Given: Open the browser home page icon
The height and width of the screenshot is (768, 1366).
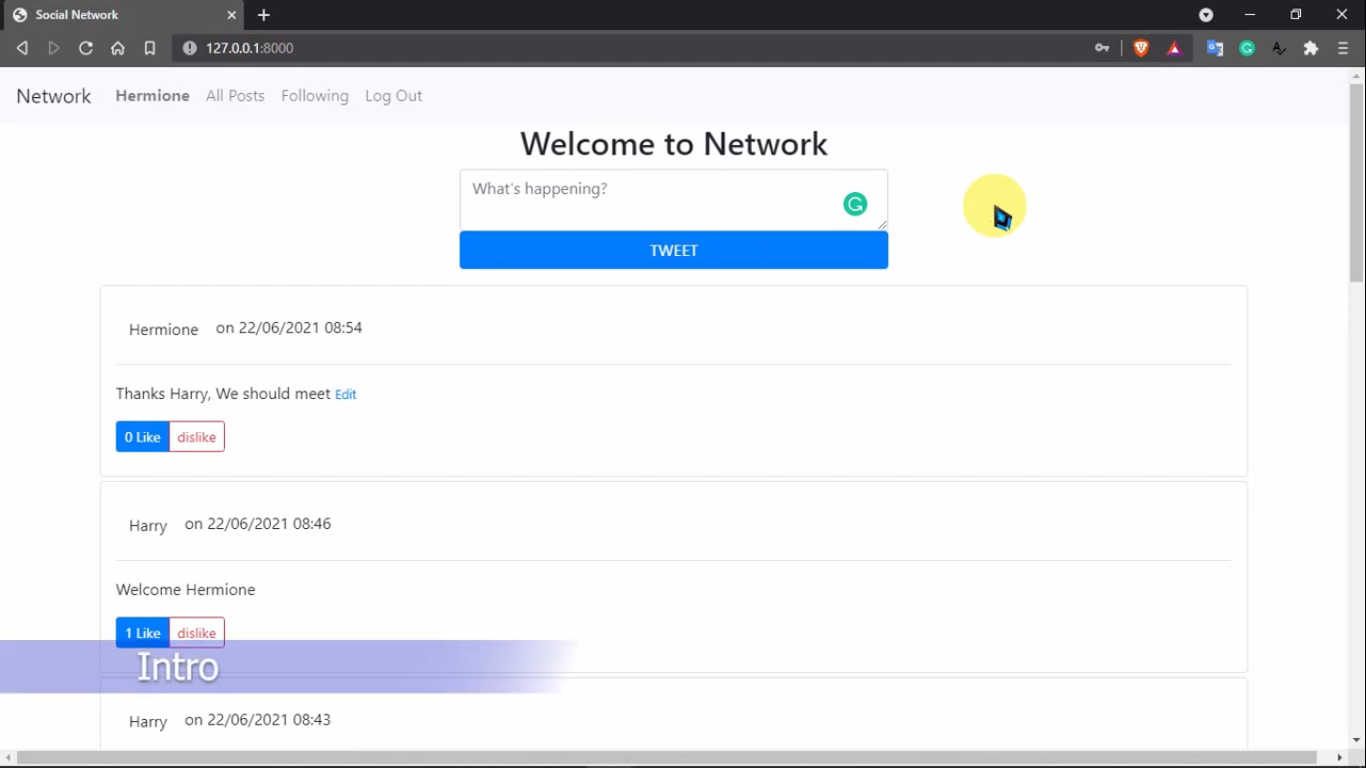Looking at the screenshot, I should pos(118,48).
